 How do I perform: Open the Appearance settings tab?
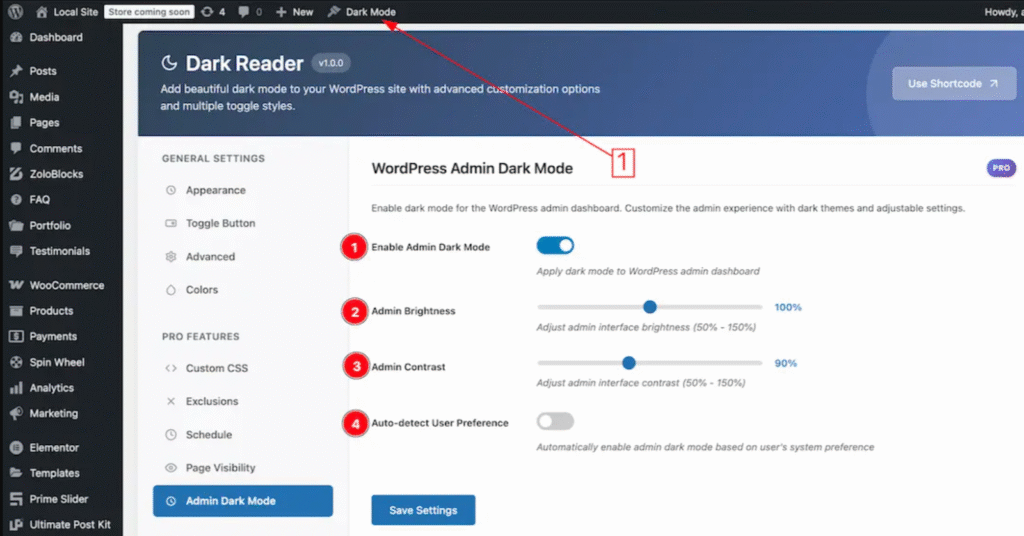tap(243, 190)
